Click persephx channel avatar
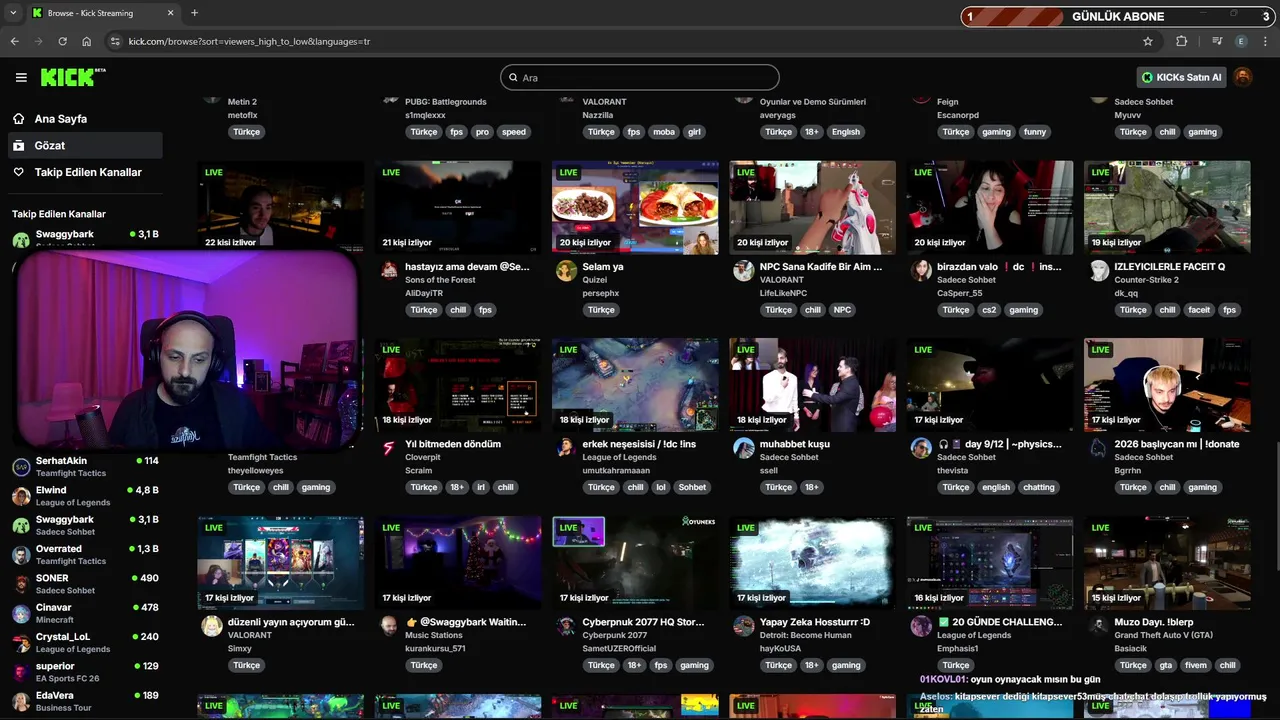Screen dimensions: 1280x720 point(566,270)
